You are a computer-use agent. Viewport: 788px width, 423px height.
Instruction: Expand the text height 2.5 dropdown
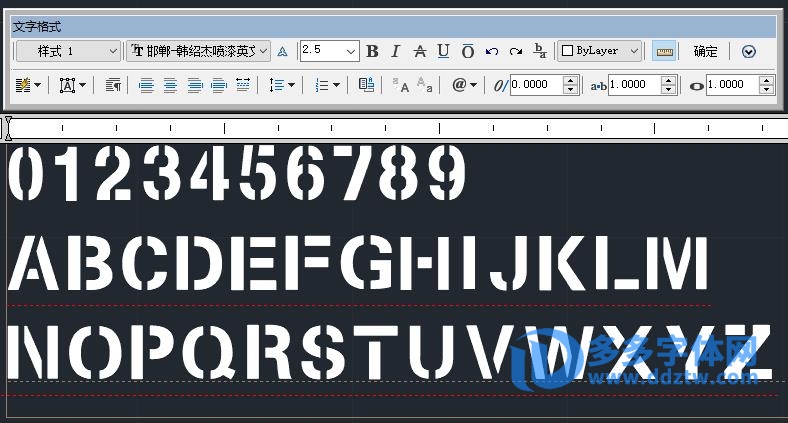[351, 51]
